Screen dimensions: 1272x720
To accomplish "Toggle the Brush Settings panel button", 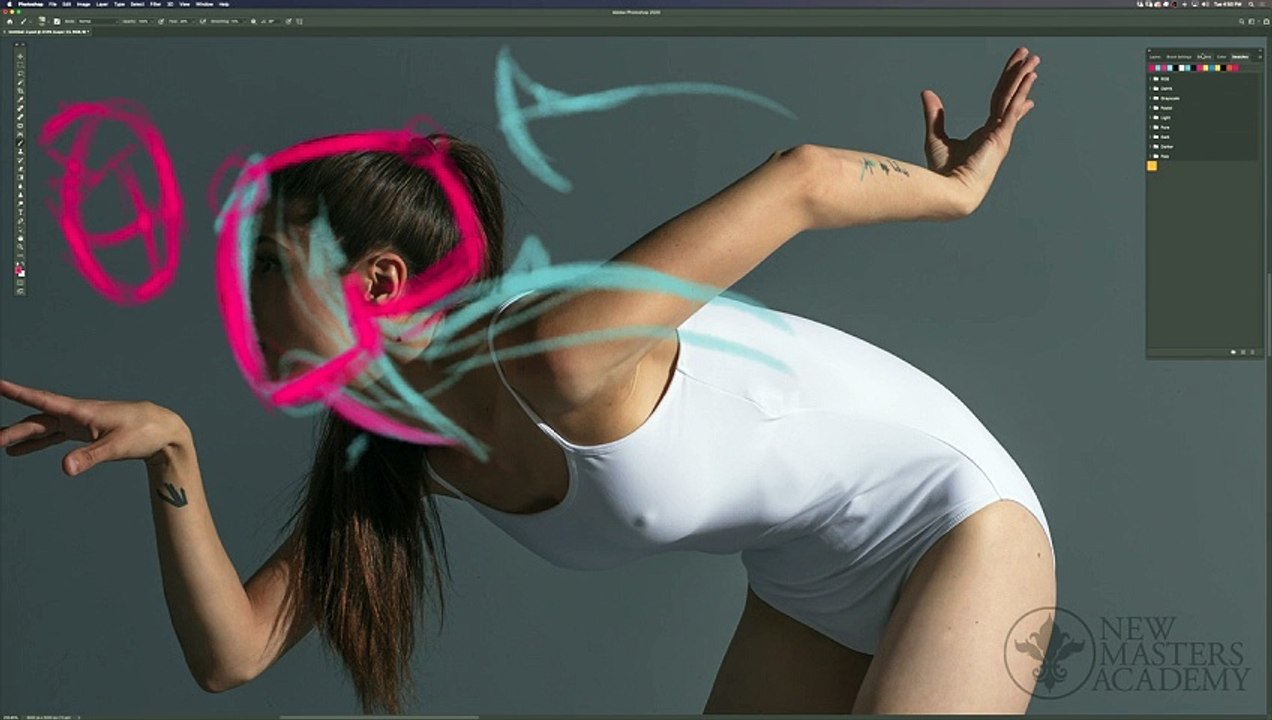I will (x=57, y=21).
